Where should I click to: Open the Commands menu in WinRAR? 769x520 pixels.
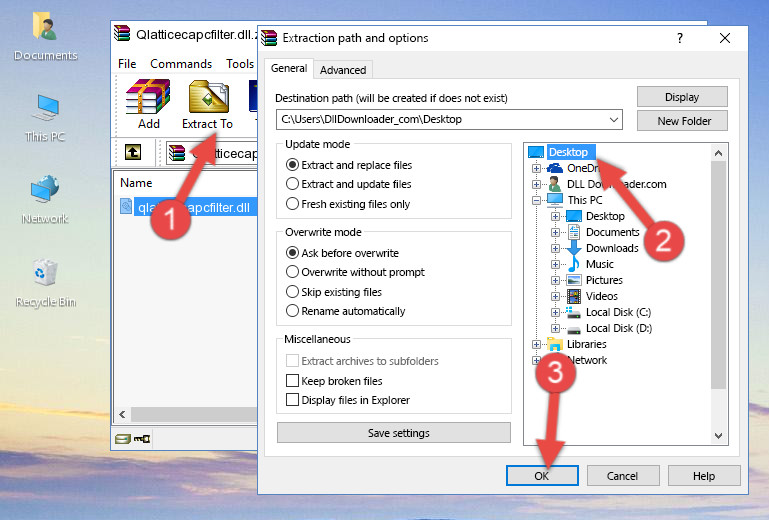click(x=181, y=64)
